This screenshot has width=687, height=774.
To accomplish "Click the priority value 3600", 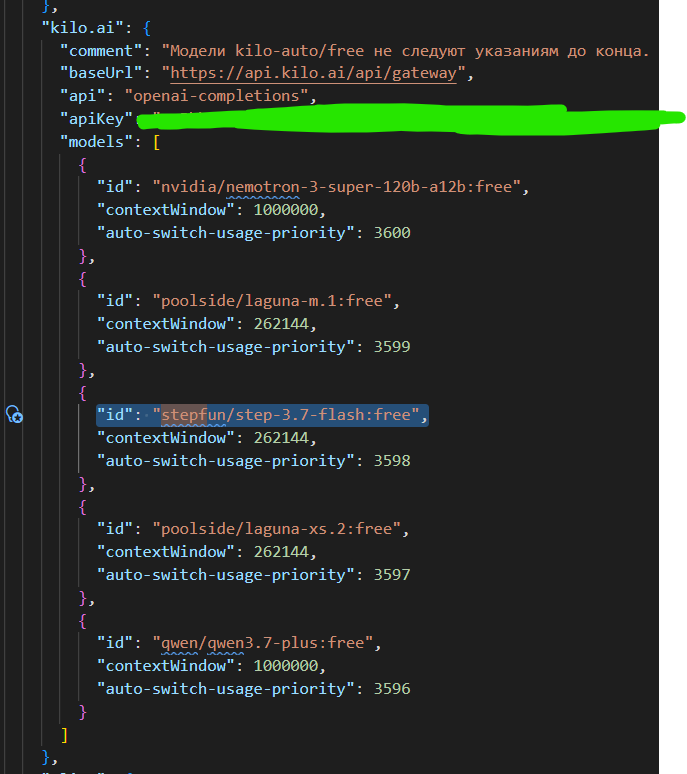I will tap(392, 232).
